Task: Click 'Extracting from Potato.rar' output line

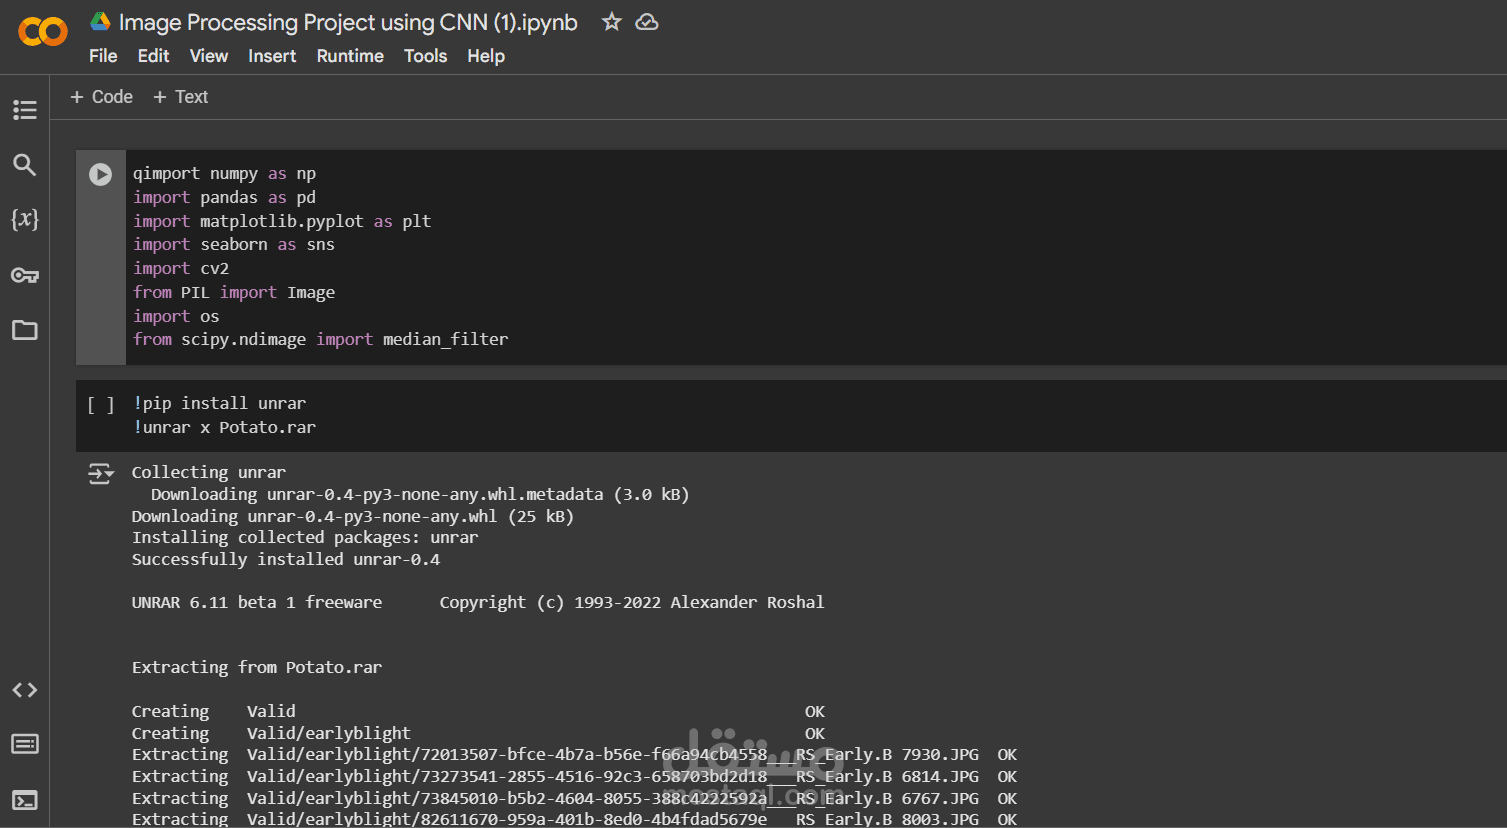Action: 257,667
